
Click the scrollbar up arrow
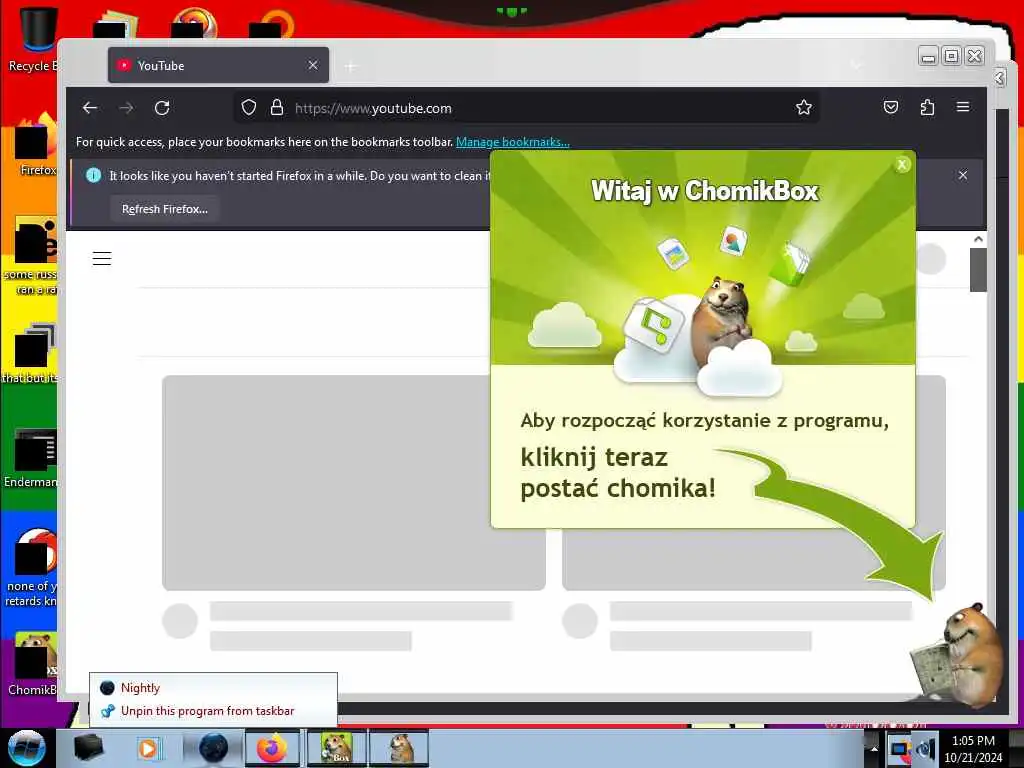point(978,239)
